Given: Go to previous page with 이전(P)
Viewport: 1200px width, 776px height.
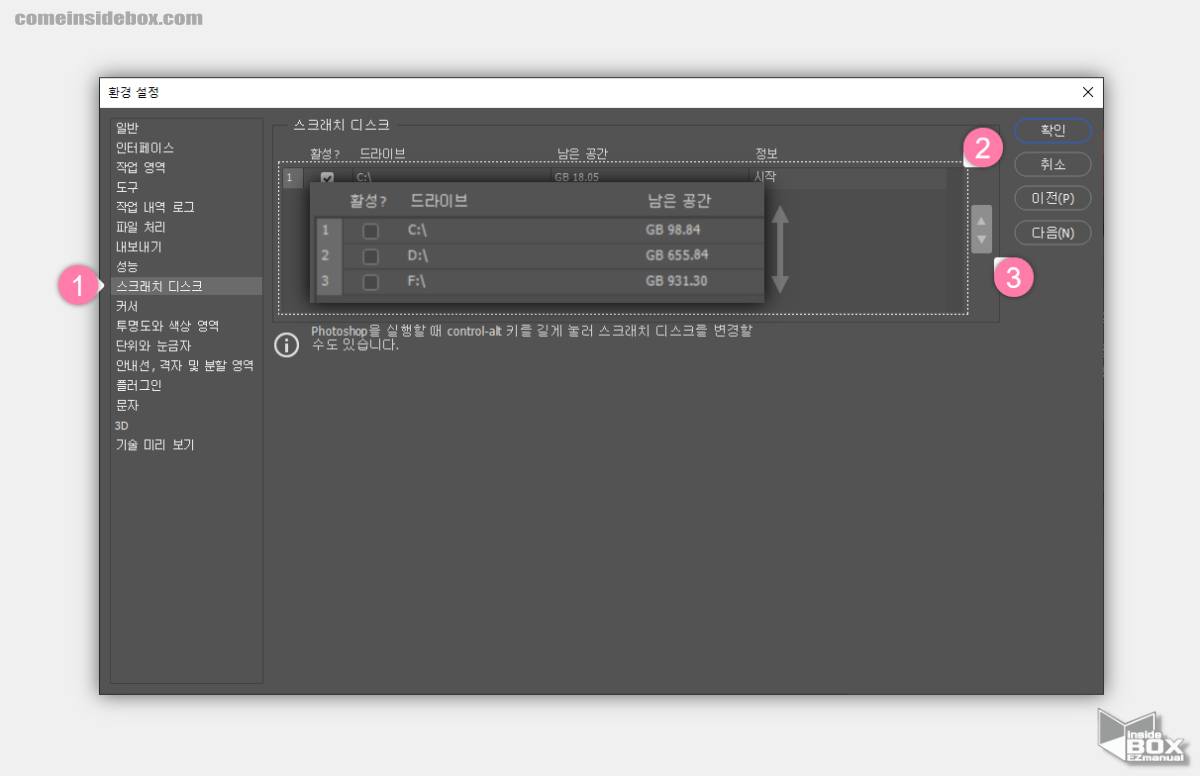Looking at the screenshot, I should [x=1052, y=198].
